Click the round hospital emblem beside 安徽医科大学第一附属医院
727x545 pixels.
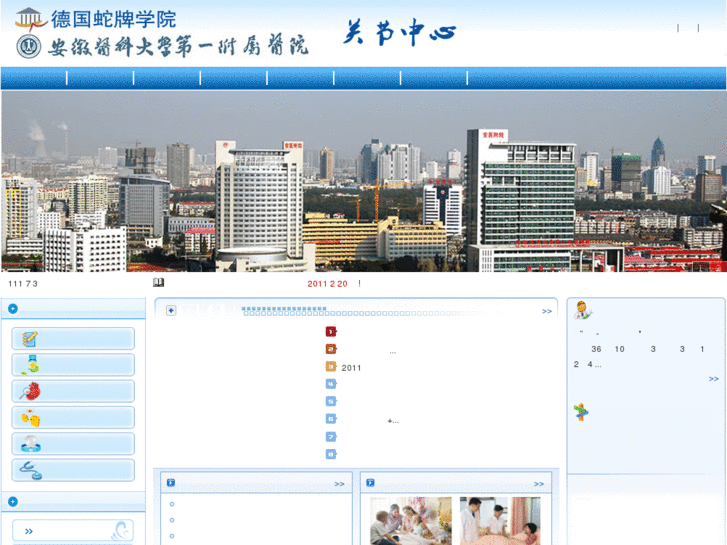click(28, 46)
